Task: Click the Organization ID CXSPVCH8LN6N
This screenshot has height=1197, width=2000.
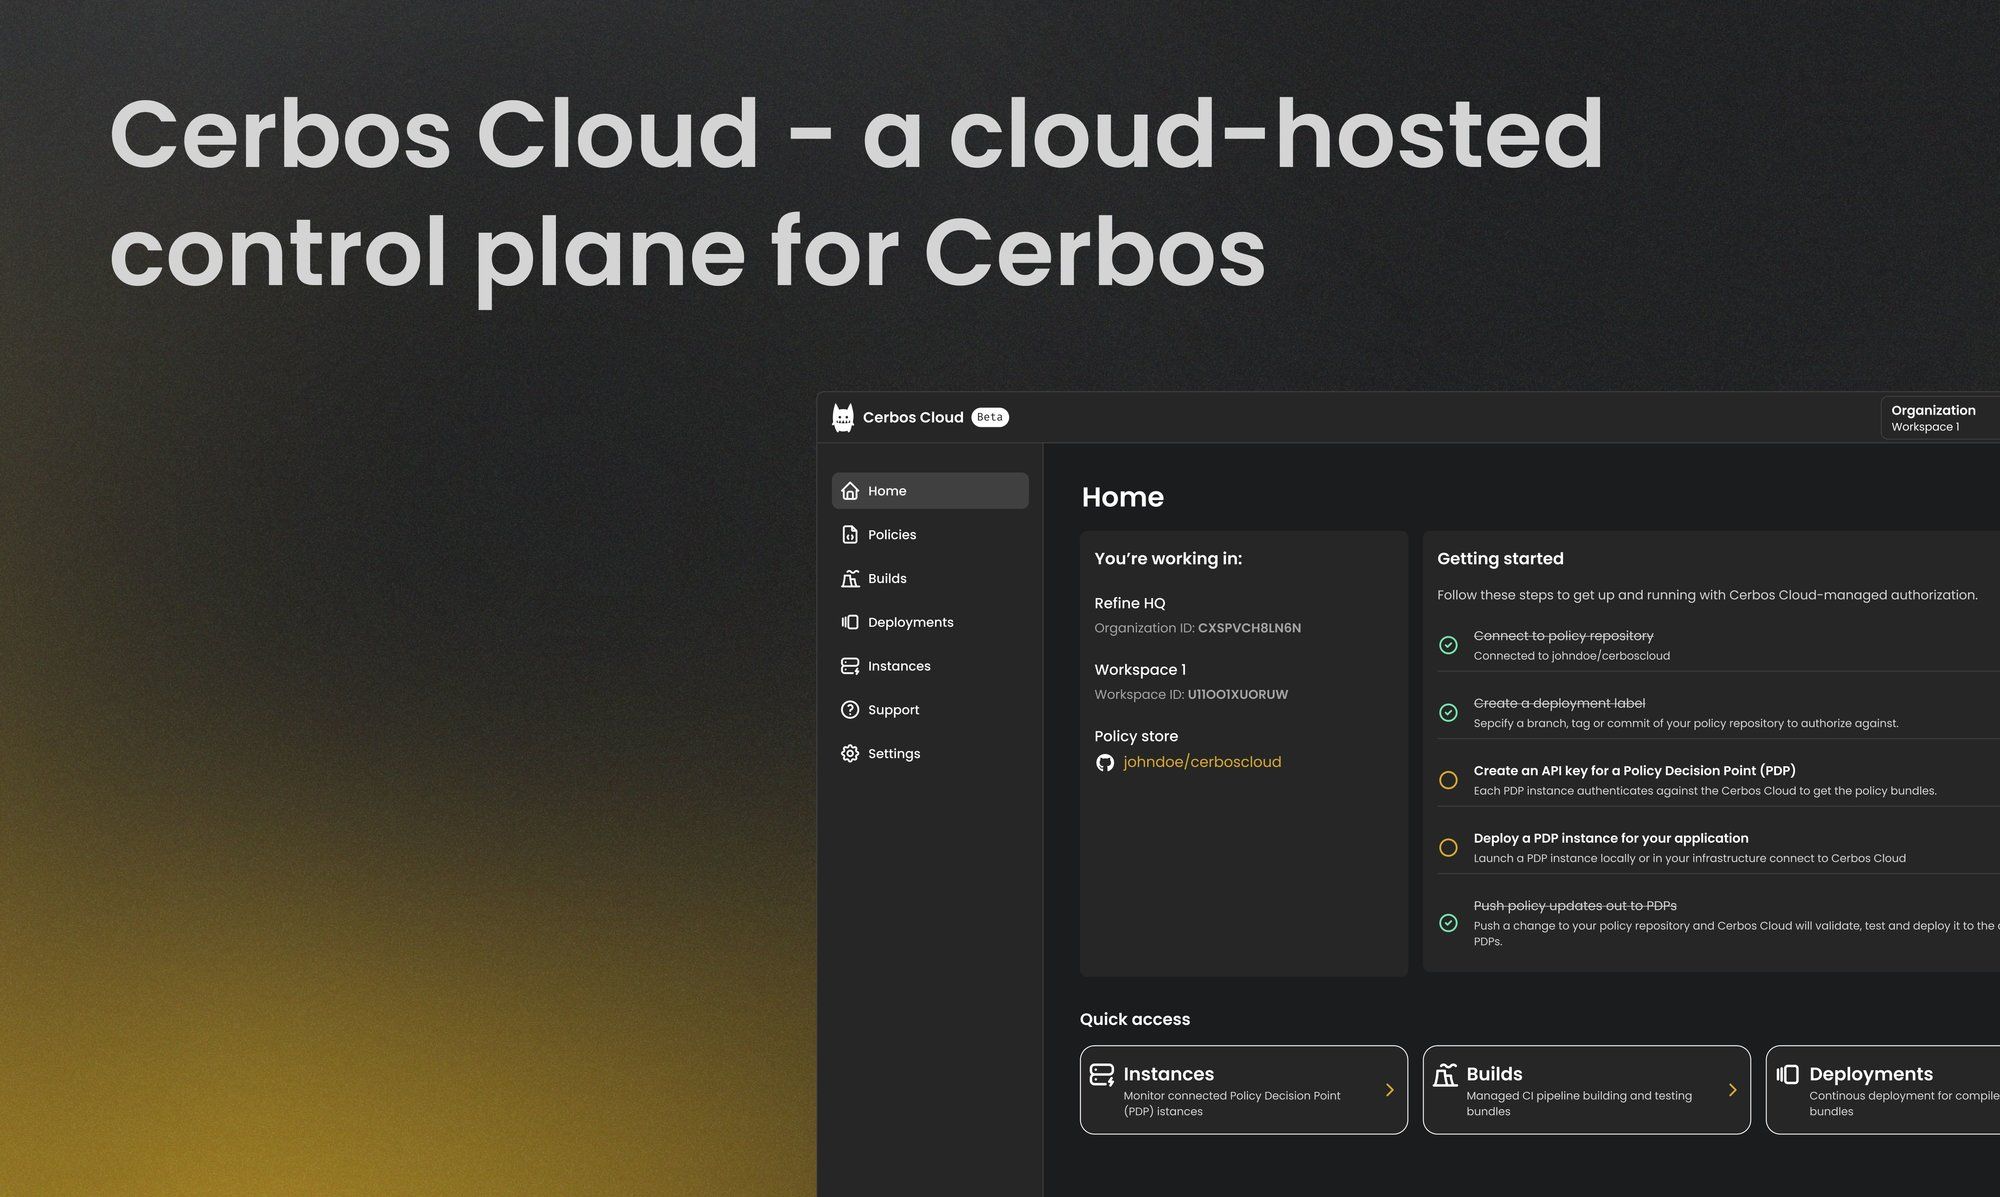Action: pyautogui.click(x=1249, y=628)
